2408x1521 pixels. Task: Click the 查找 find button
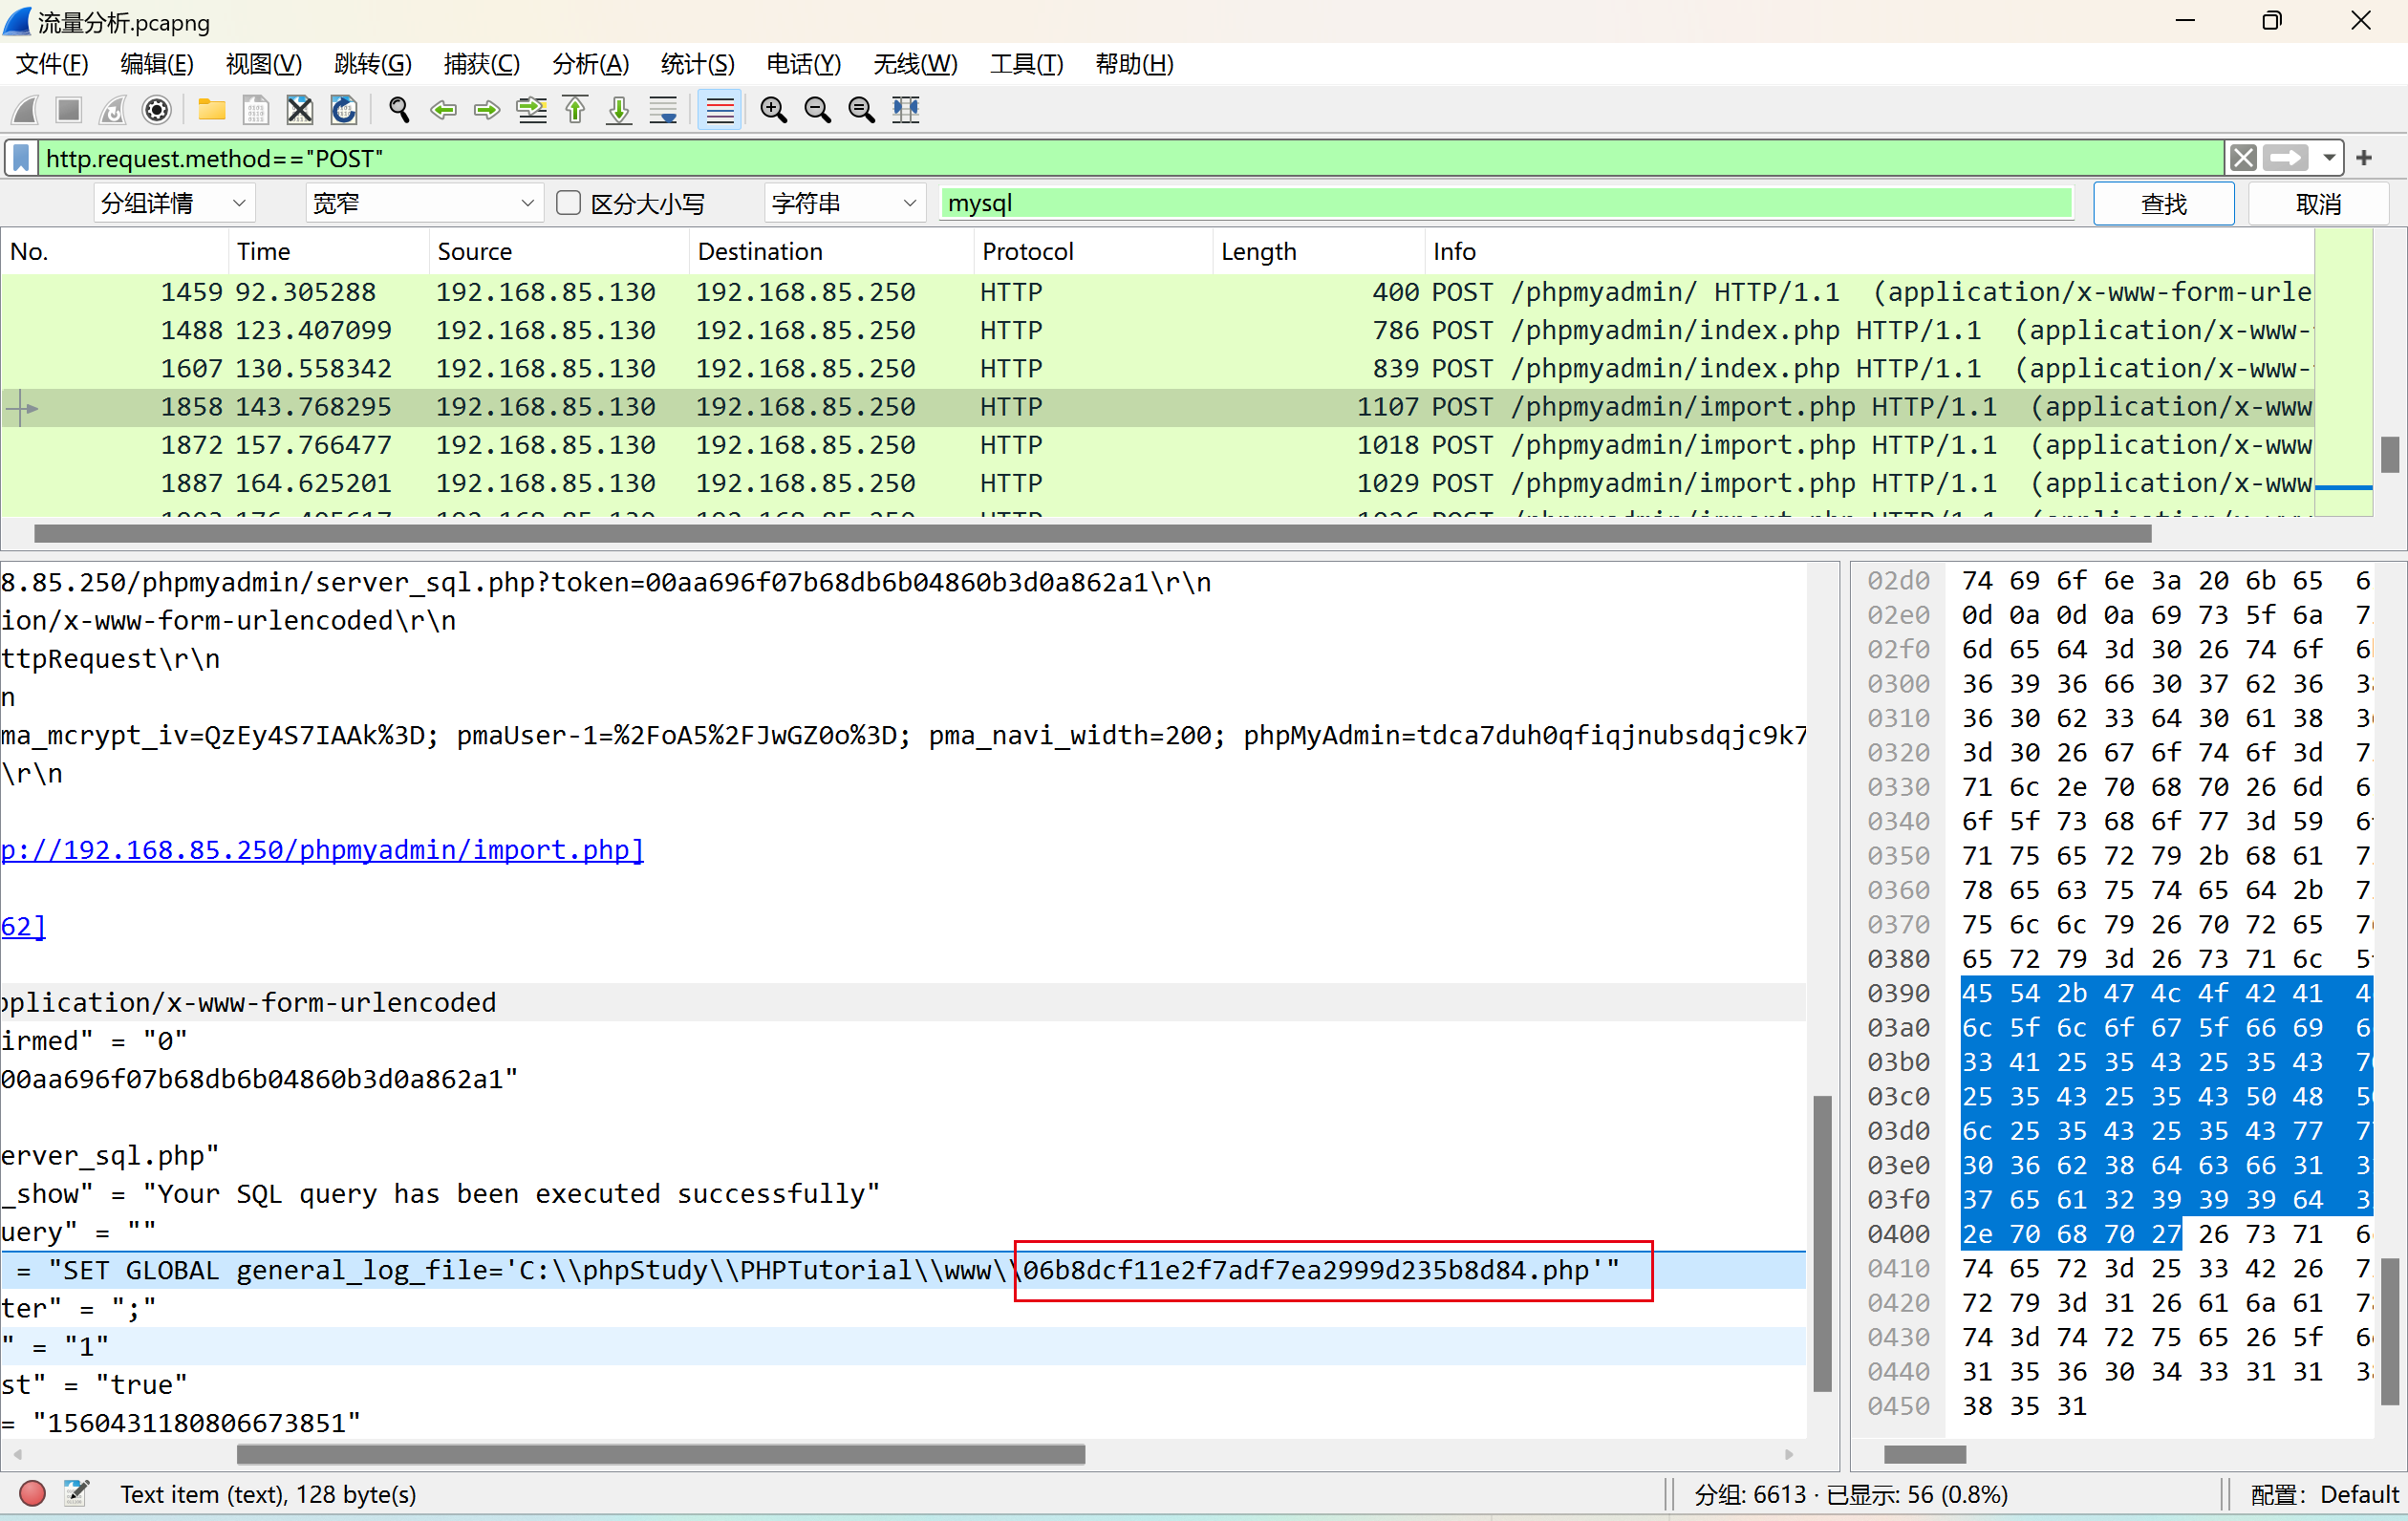(2163, 203)
